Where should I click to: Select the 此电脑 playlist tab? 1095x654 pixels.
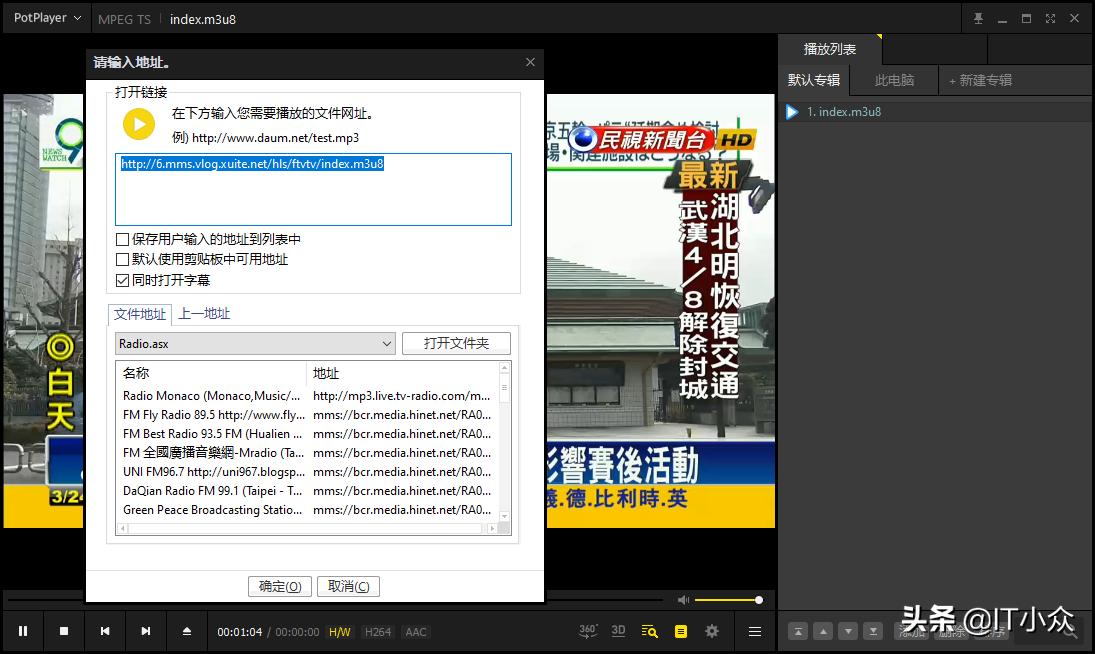coord(894,80)
